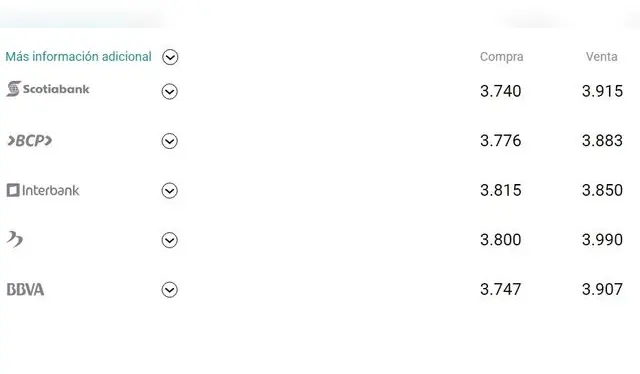
Task: Expand the Scotiabank row chevron
Action: pos(169,91)
